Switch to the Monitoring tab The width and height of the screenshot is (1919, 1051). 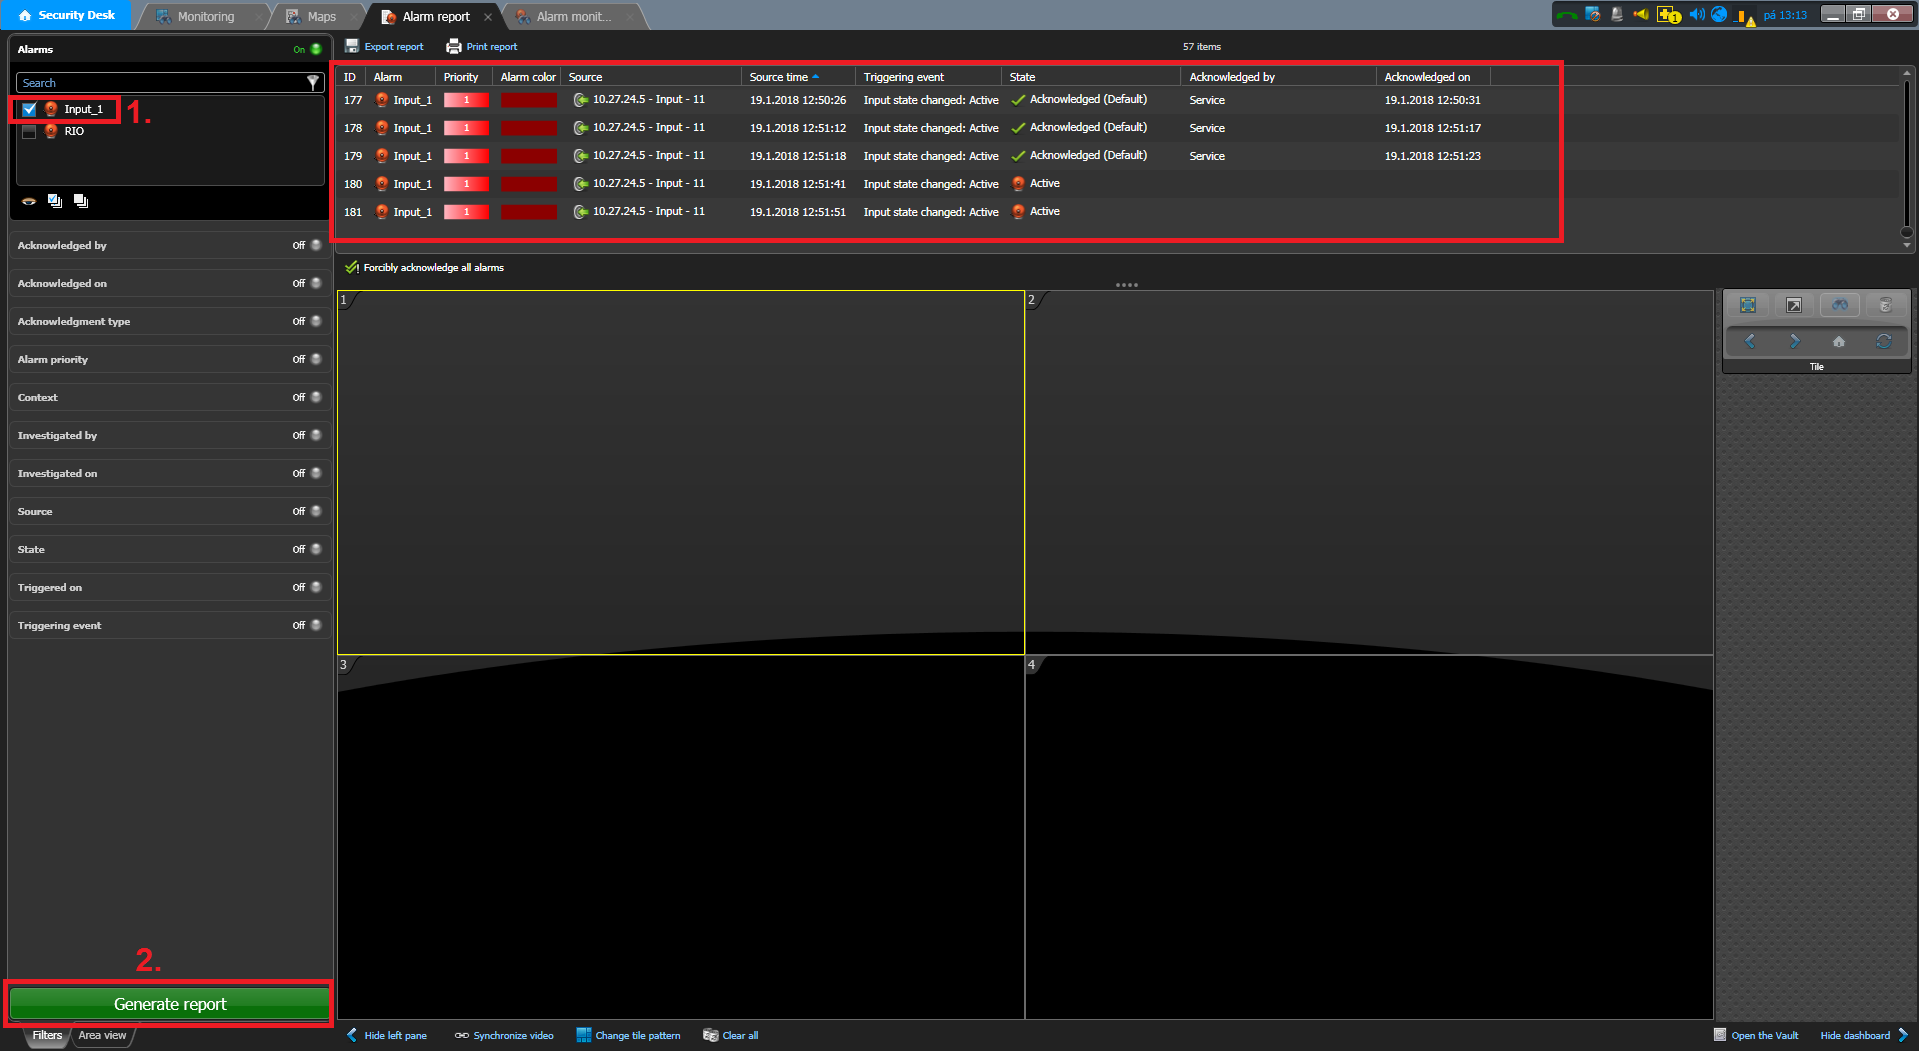(x=205, y=16)
